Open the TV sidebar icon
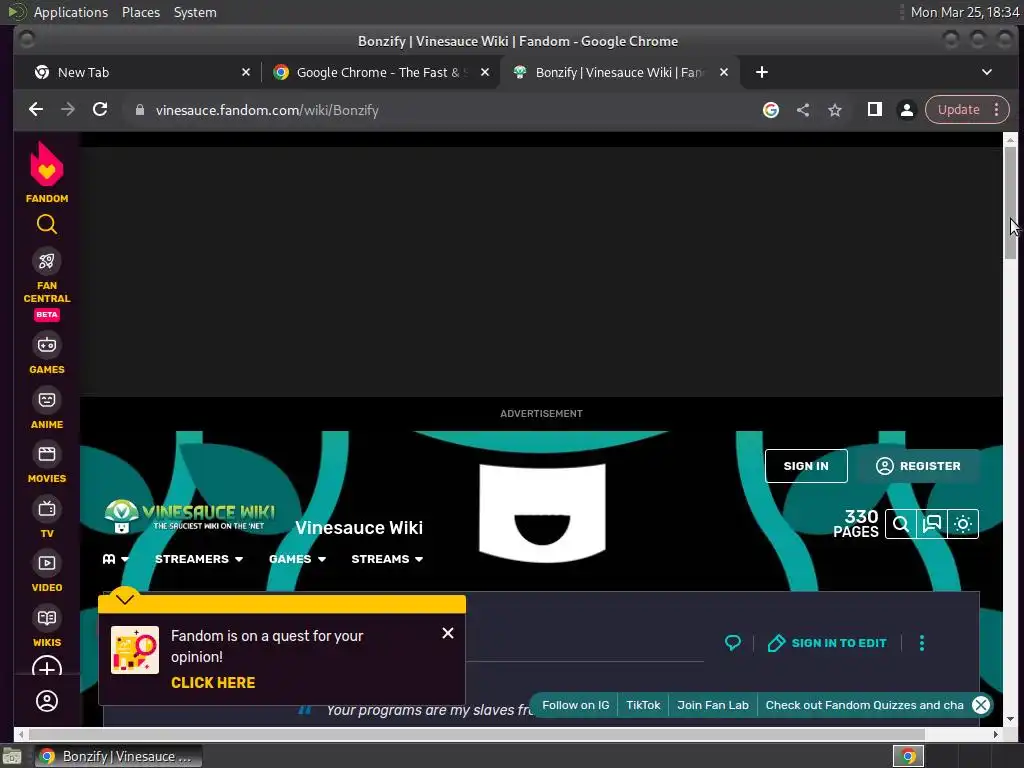 coord(46,509)
